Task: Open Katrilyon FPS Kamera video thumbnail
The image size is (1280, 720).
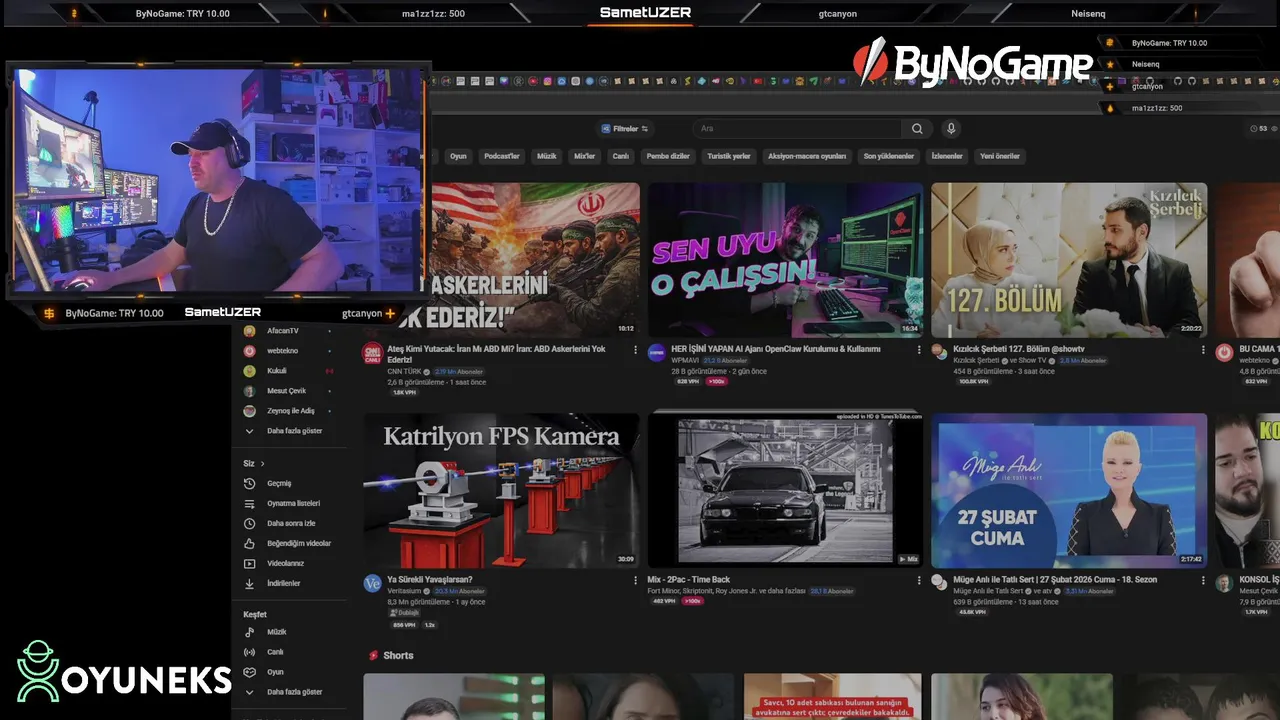Action: pos(501,491)
